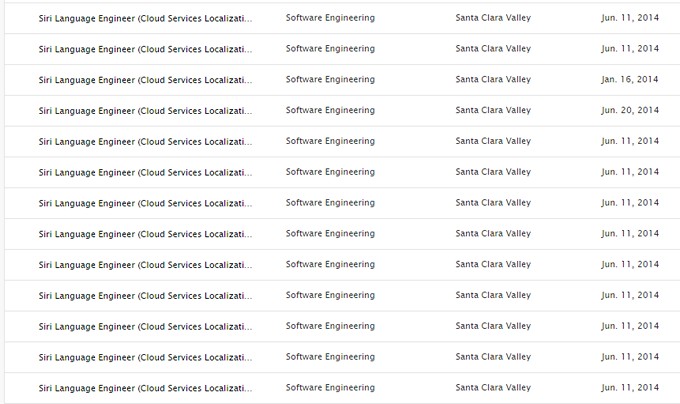Click the Jan. 16, 2014 date

tap(630, 80)
